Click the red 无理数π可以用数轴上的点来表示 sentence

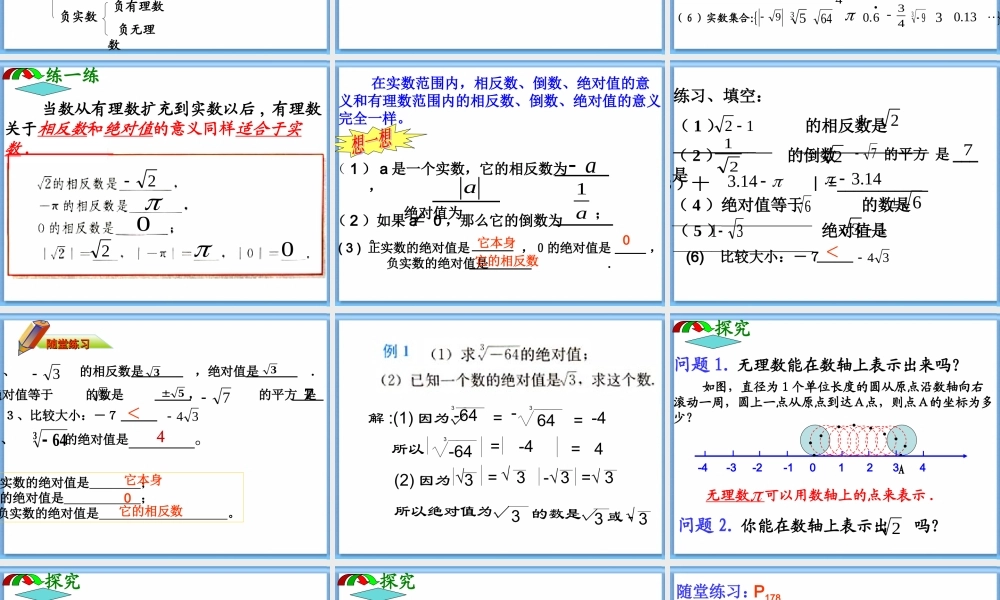[x=820, y=495]
